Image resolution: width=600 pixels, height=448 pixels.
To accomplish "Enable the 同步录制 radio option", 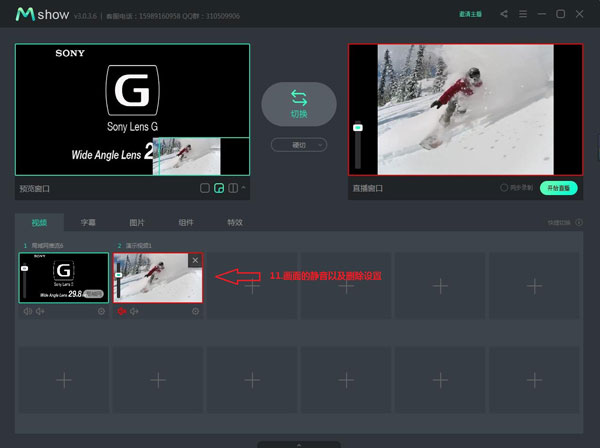I will 504,187.
